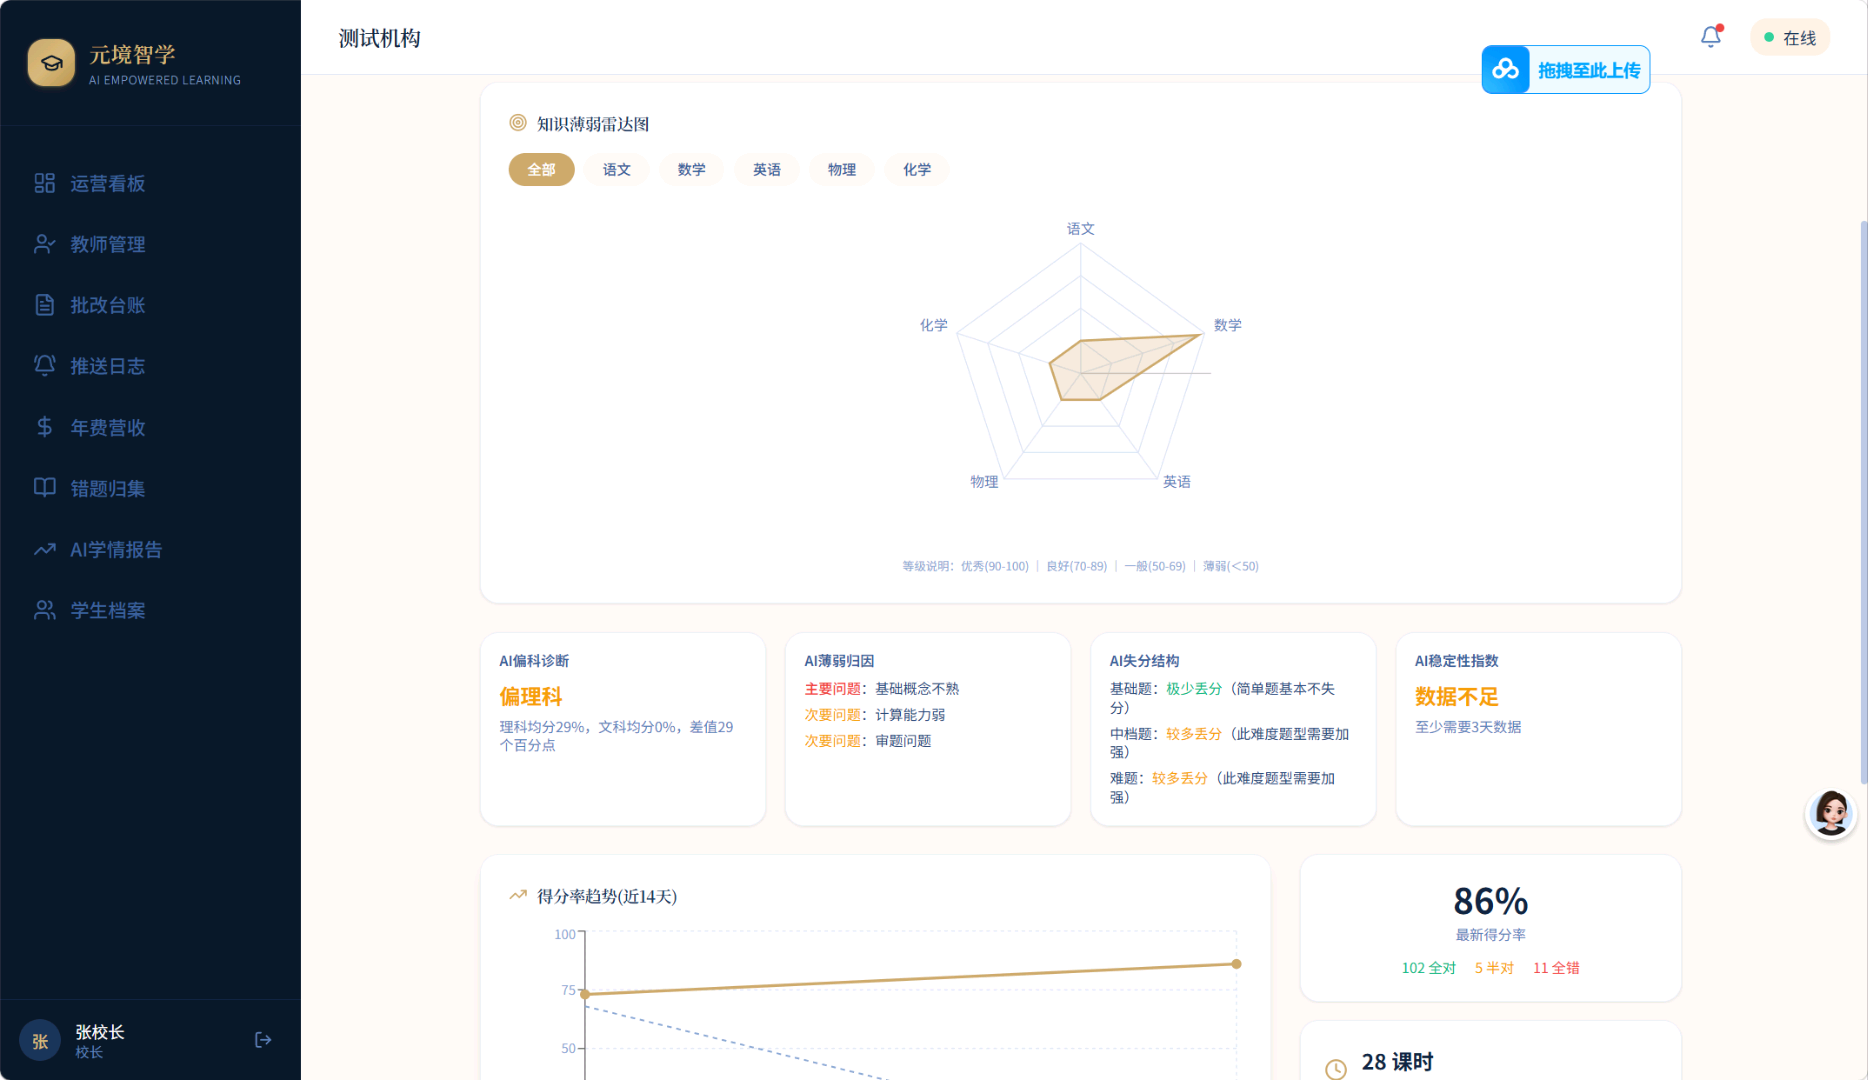
Task: Select 错题归集 in sidebar
Action: coord(150,488)
